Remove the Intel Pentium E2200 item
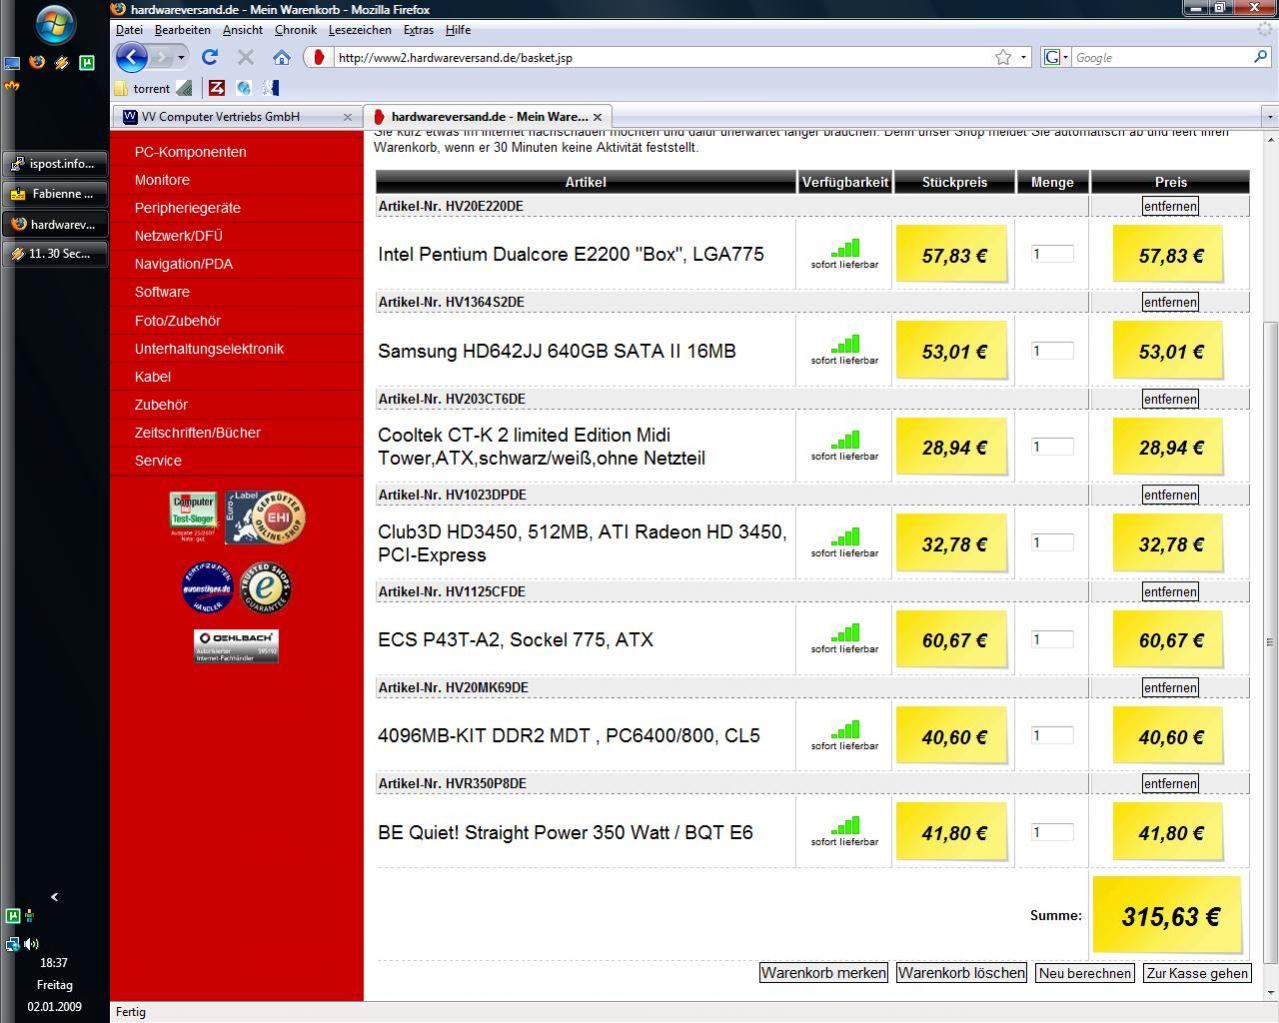Screen dimensions: 1279x1023 (1170, 206)
